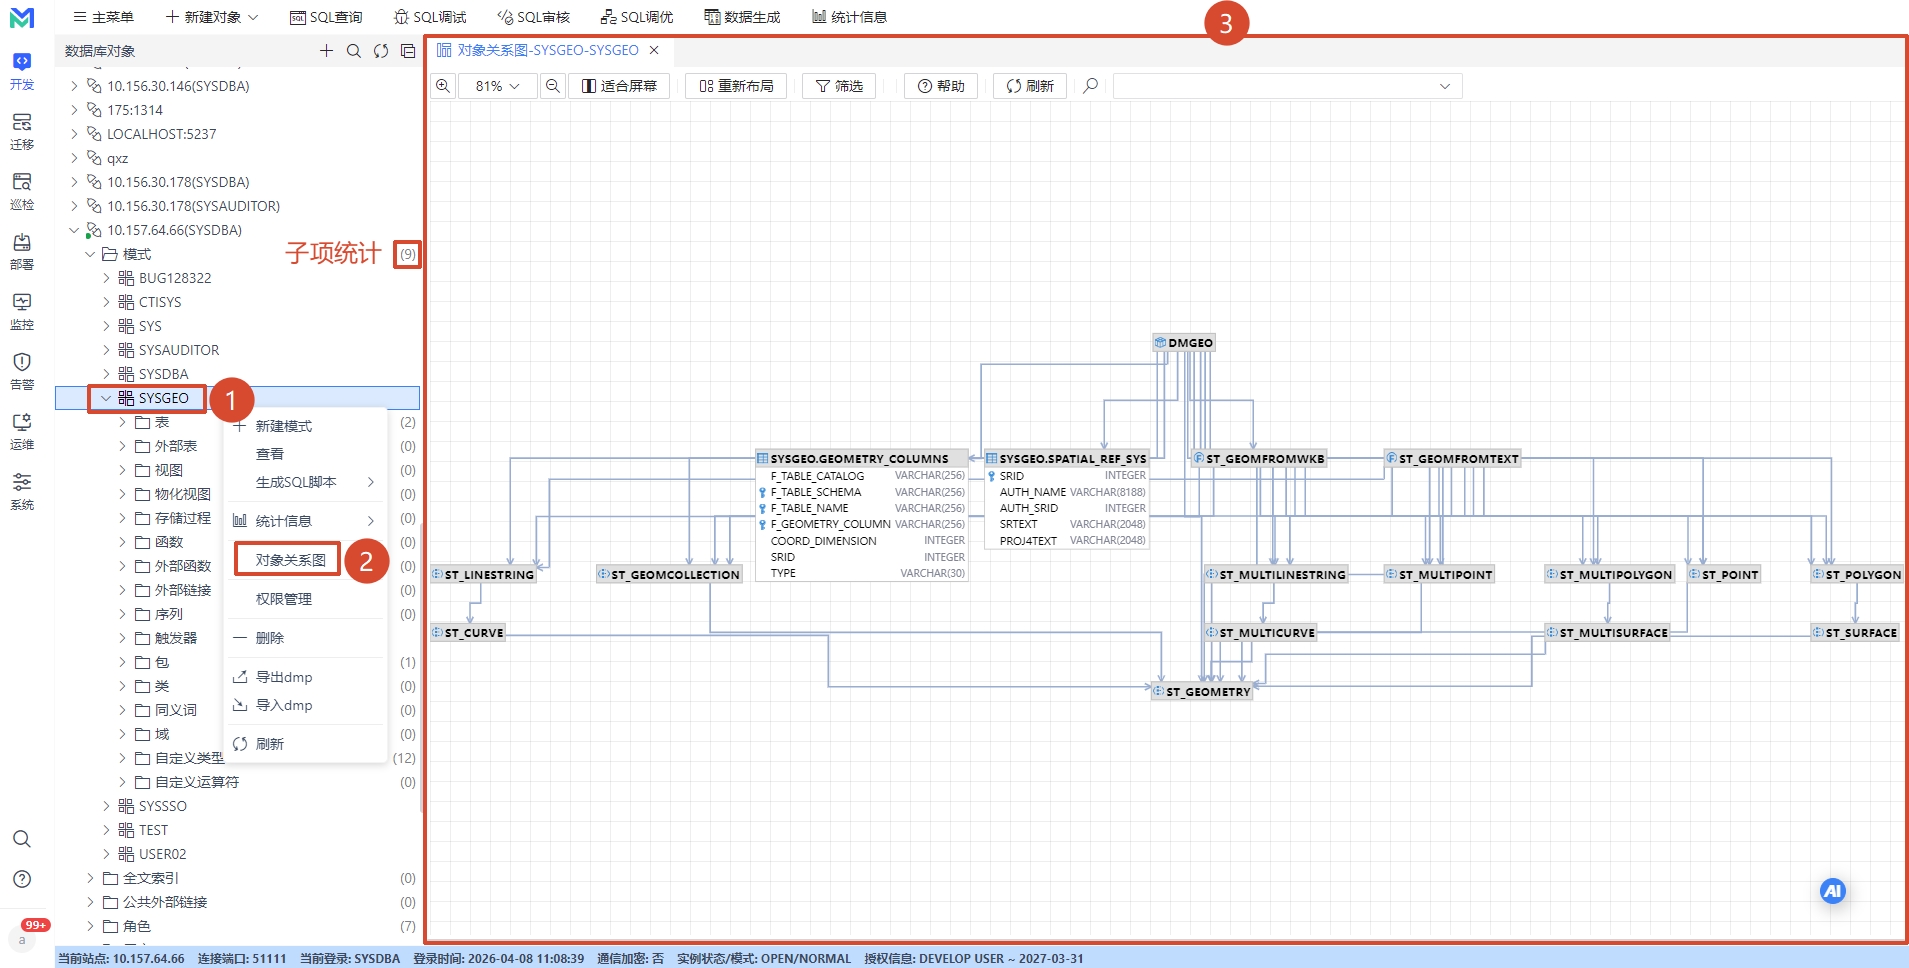Image resolution: width=1909 pixels, height=968 pixels.
Task: Open 统计信息 from the top toolbar
Action: pos(849,17)
